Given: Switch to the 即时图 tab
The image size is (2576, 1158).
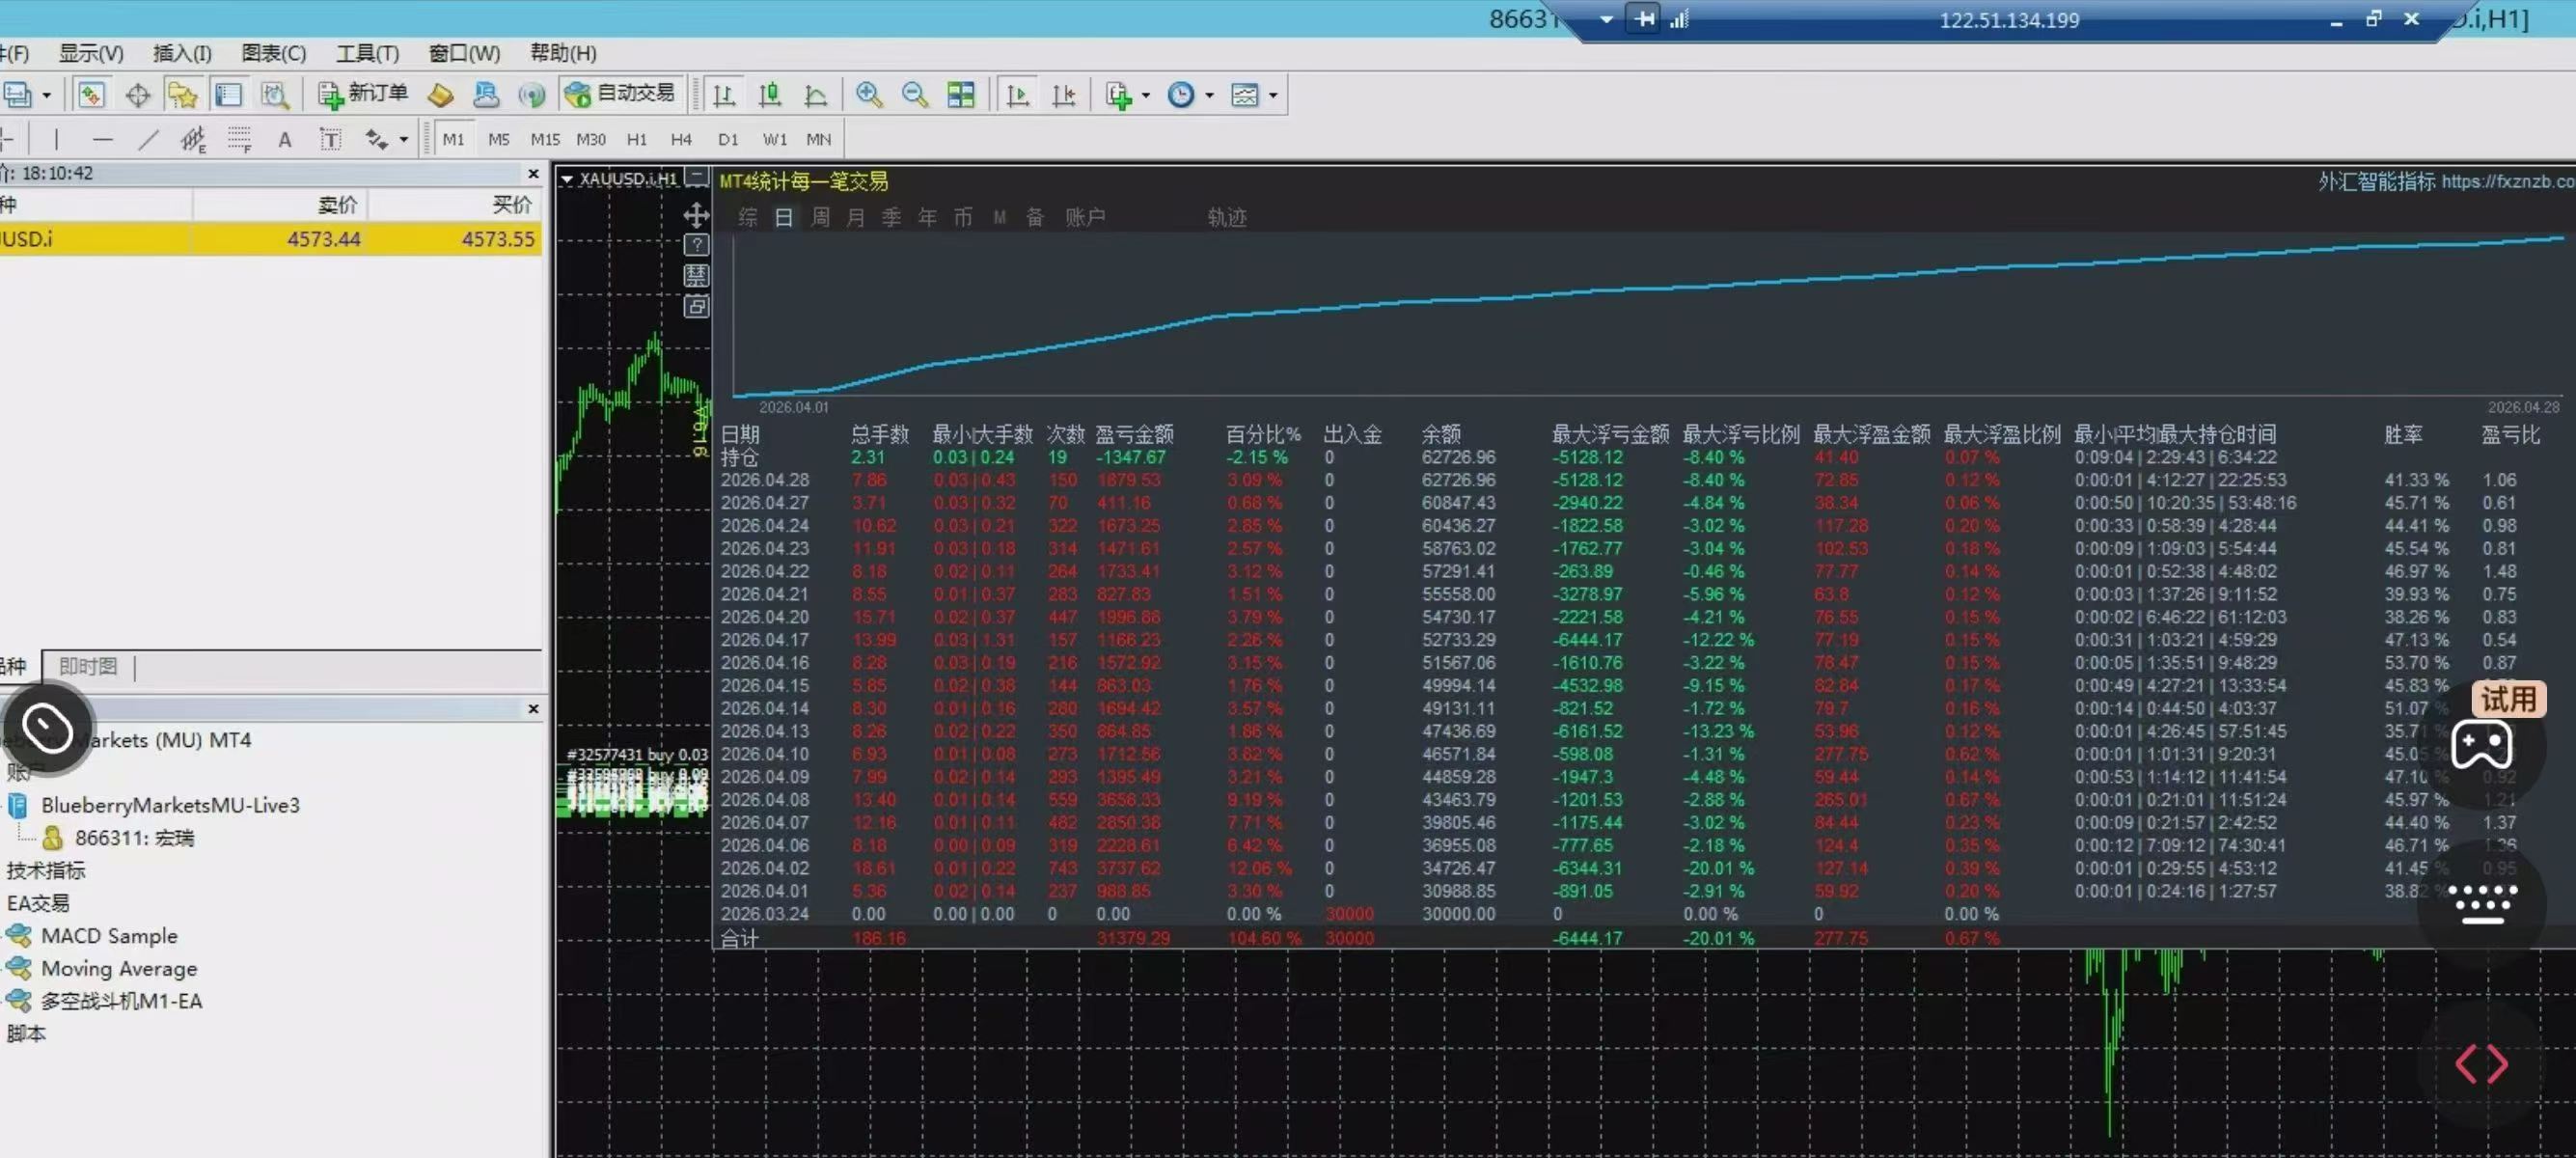Looking at the screenshot, I should [88, 666].
